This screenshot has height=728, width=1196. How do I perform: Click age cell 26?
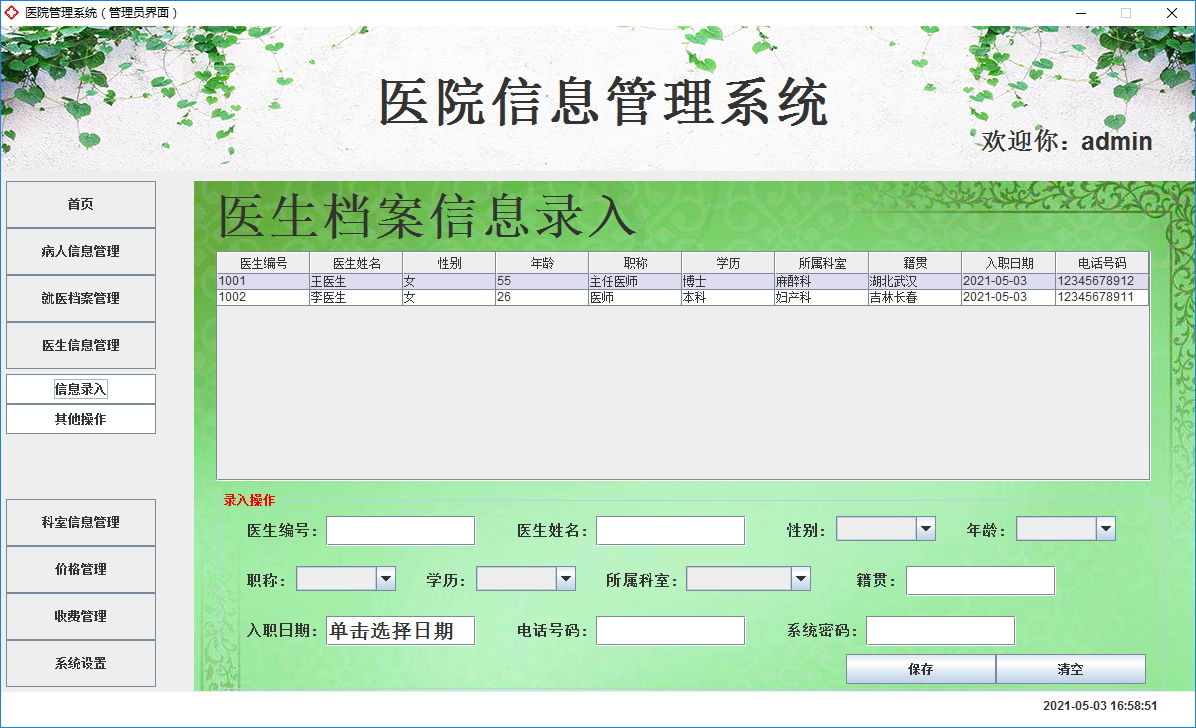point(542,298)
